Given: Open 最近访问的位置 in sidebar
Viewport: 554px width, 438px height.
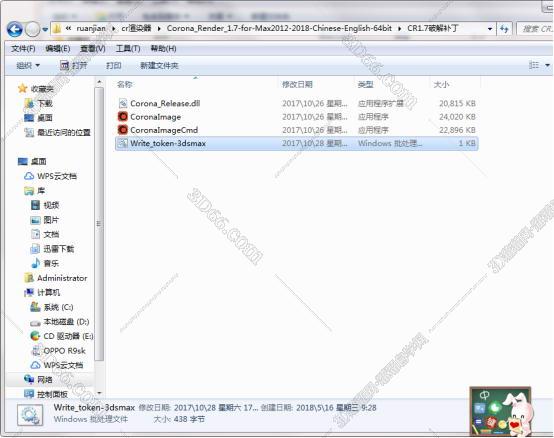Looking at the screenshot, I should point(57,132).
